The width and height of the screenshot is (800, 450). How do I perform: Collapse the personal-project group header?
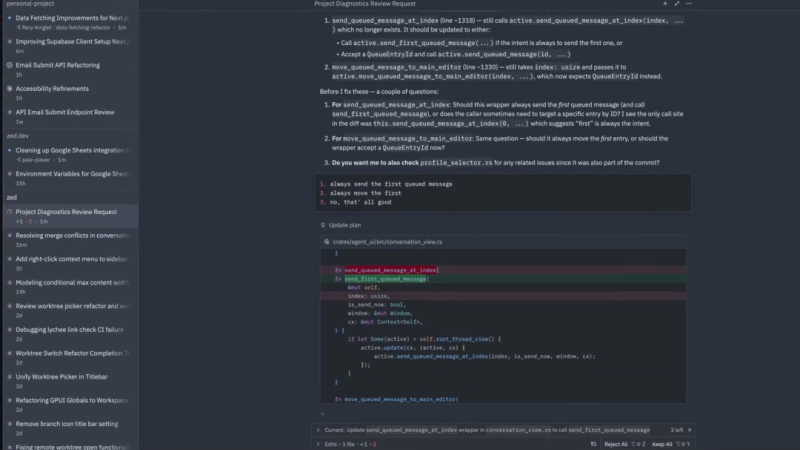coord(30,4)
